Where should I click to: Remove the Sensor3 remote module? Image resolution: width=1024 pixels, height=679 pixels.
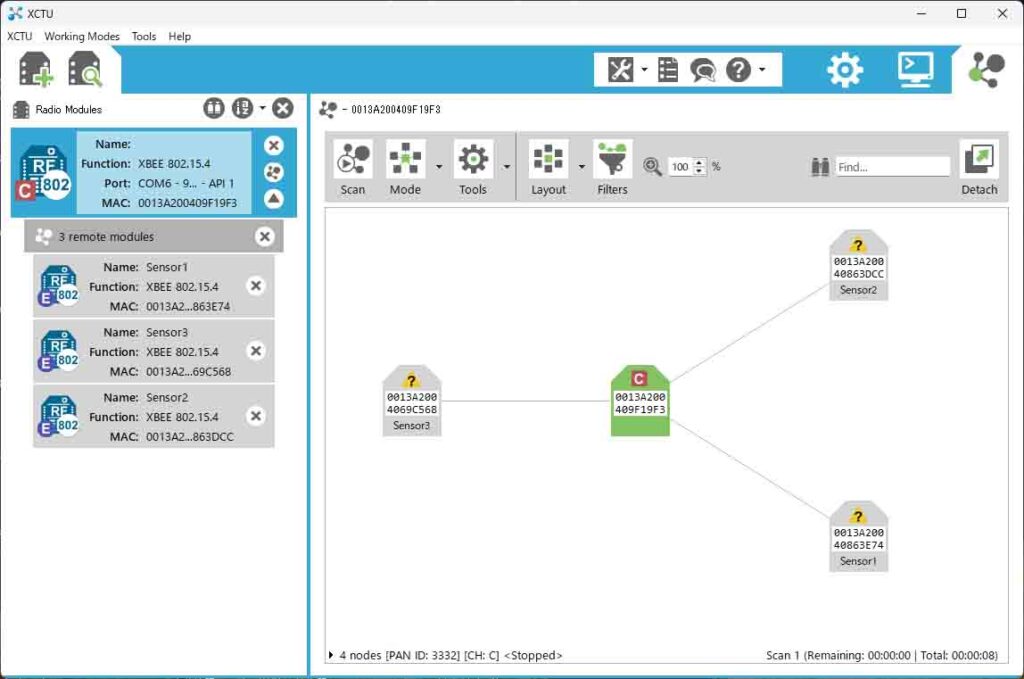tap(256, 351)
